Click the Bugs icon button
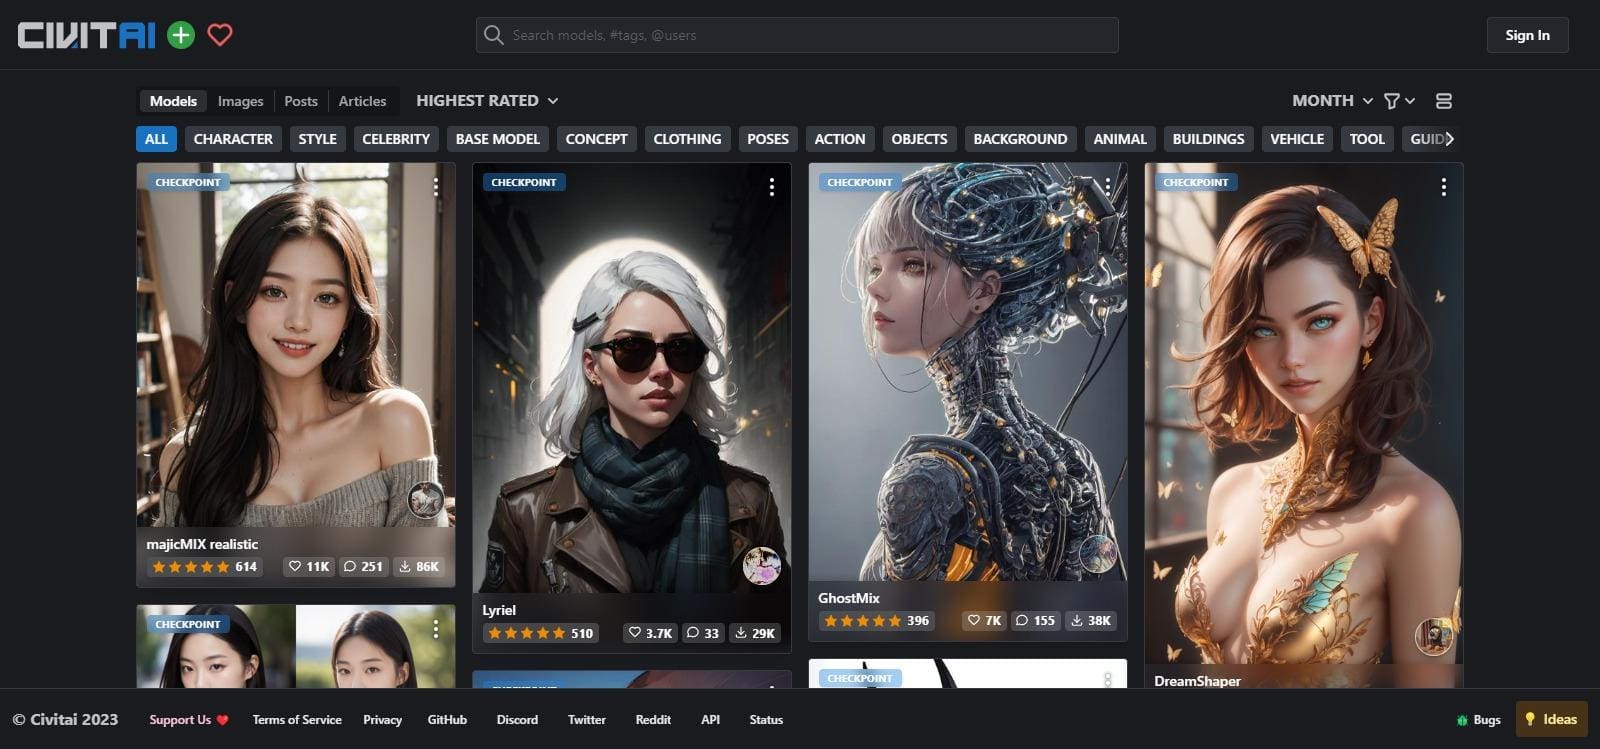 pyautogui.click(x=1479, y=720)
